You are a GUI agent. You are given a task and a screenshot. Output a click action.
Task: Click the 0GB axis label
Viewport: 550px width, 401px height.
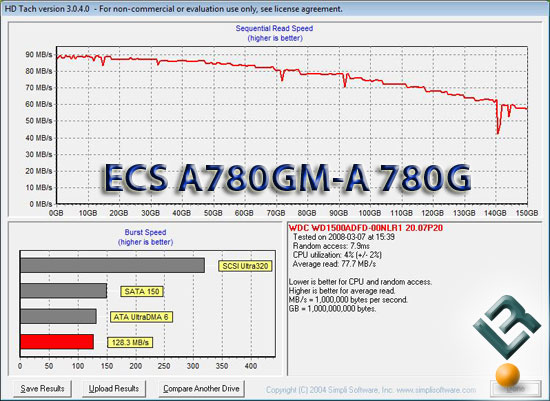pos(56,213)
